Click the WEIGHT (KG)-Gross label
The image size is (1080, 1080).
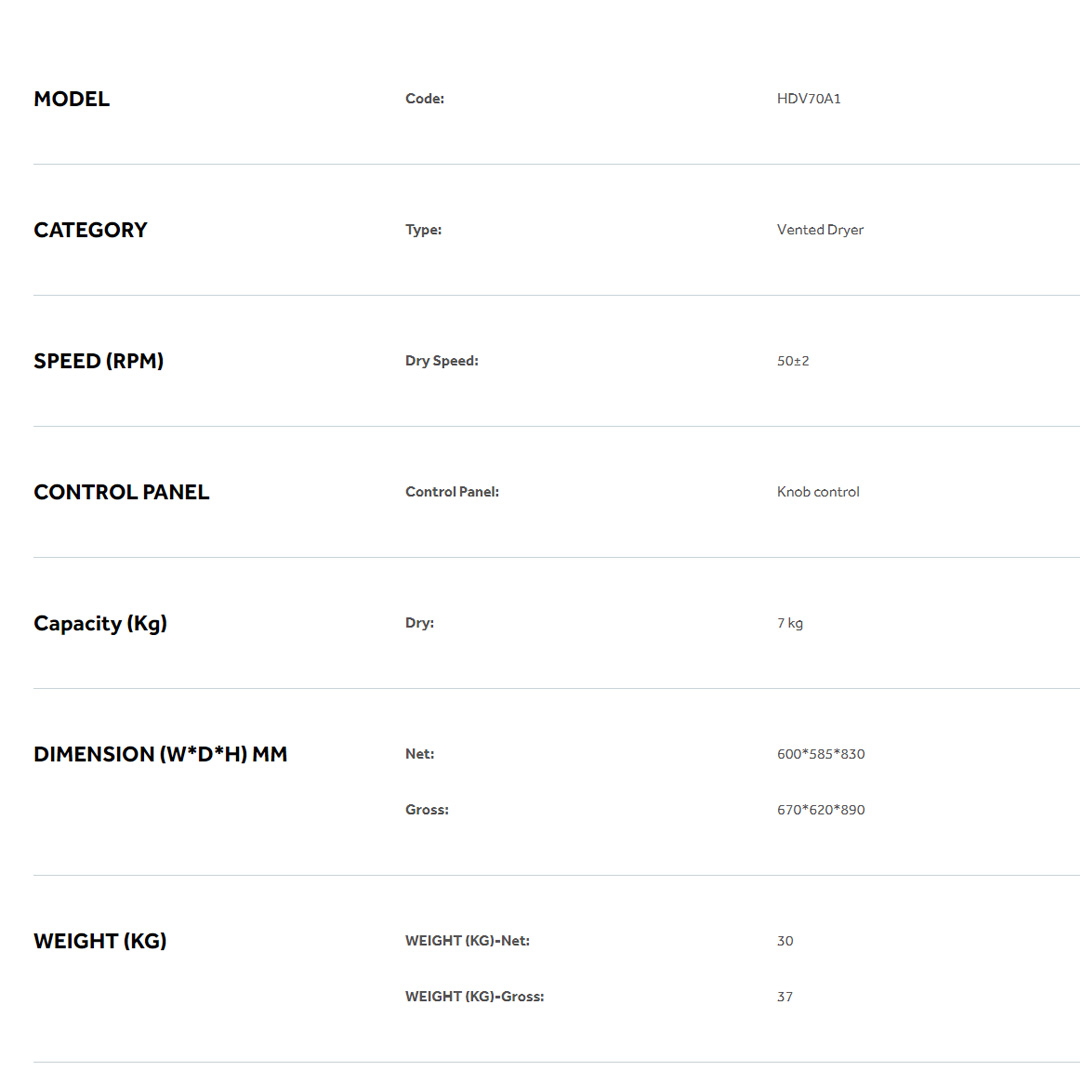click(474, 997)
